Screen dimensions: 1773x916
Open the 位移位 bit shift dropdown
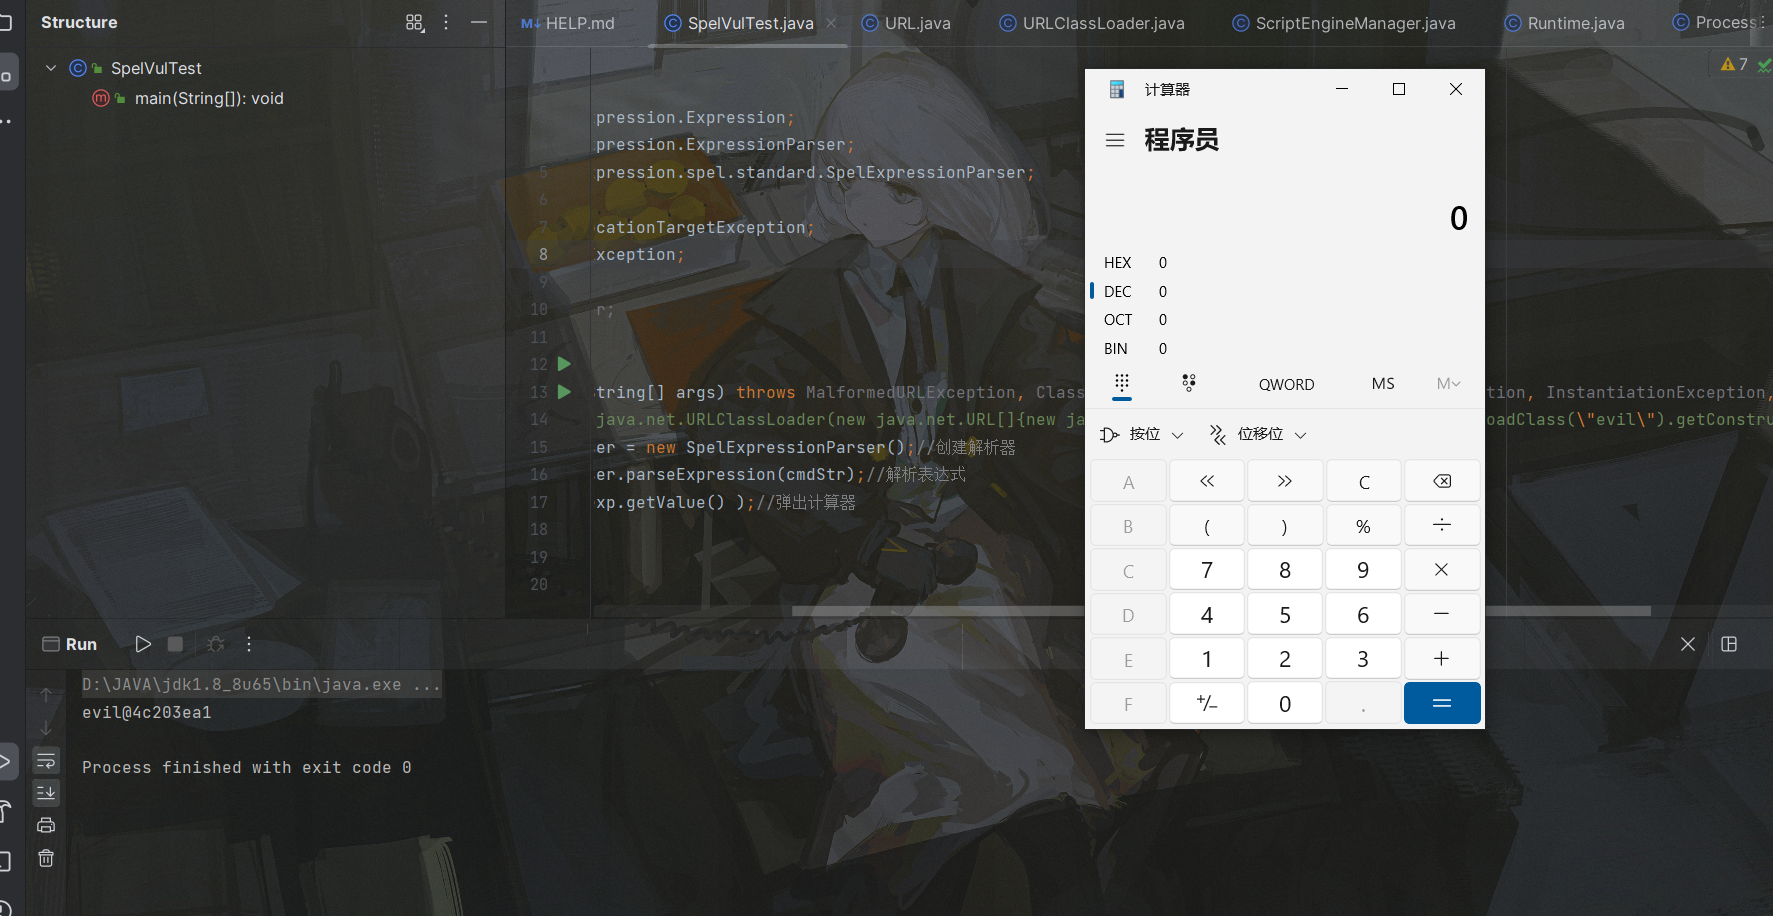click(x=1257, y=433)
